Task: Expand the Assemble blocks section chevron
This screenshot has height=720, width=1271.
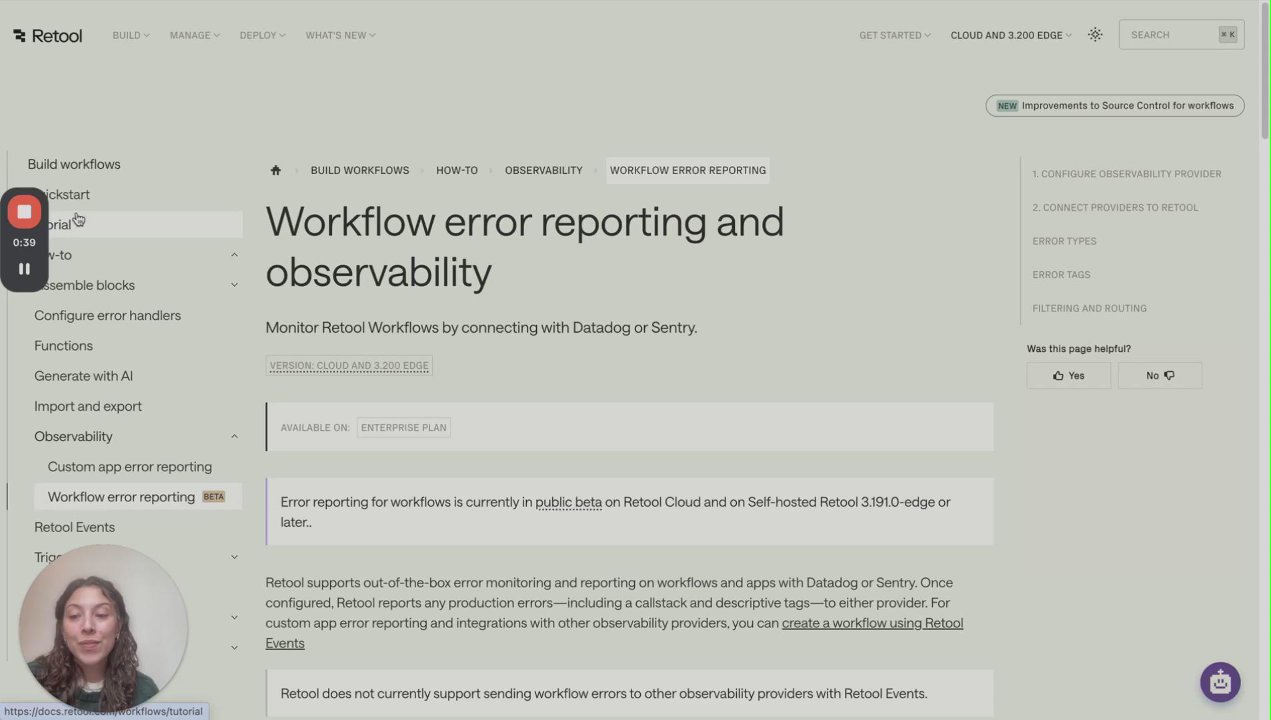Action: click(x=234, y=285)
